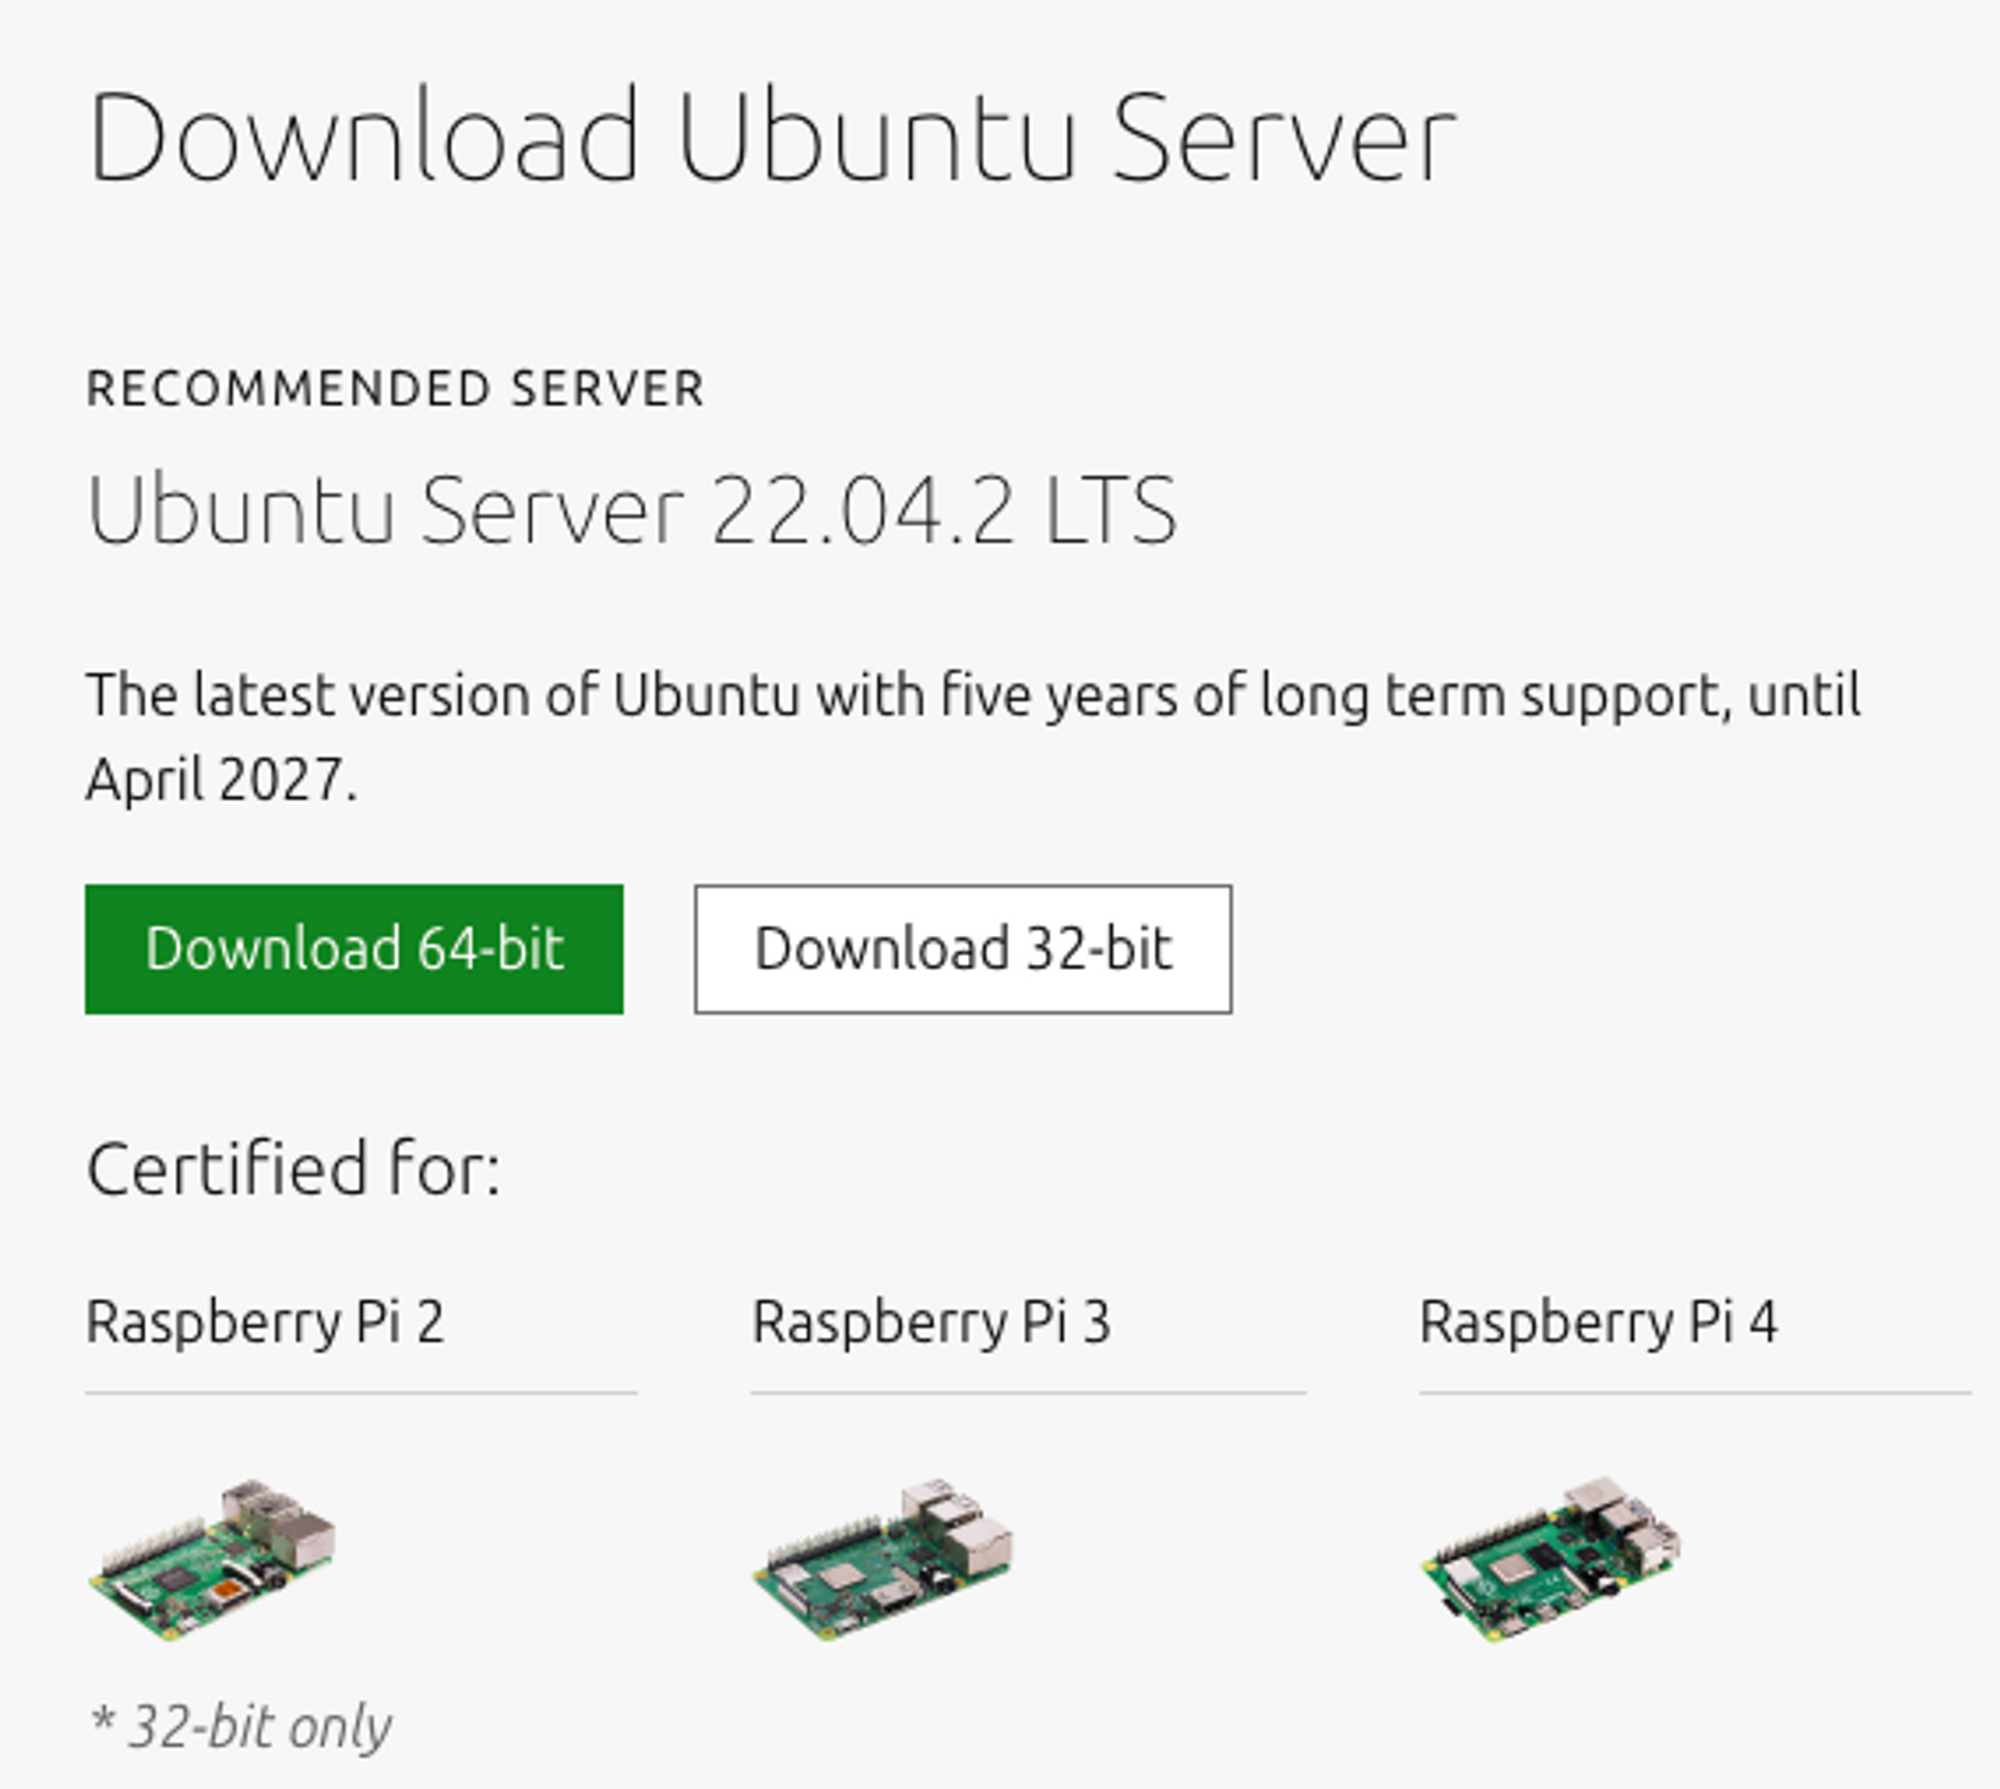Click the Raspberry Pi 4 board image
This screenshot has height=1789, width=2000.
click(1551, 1560)
